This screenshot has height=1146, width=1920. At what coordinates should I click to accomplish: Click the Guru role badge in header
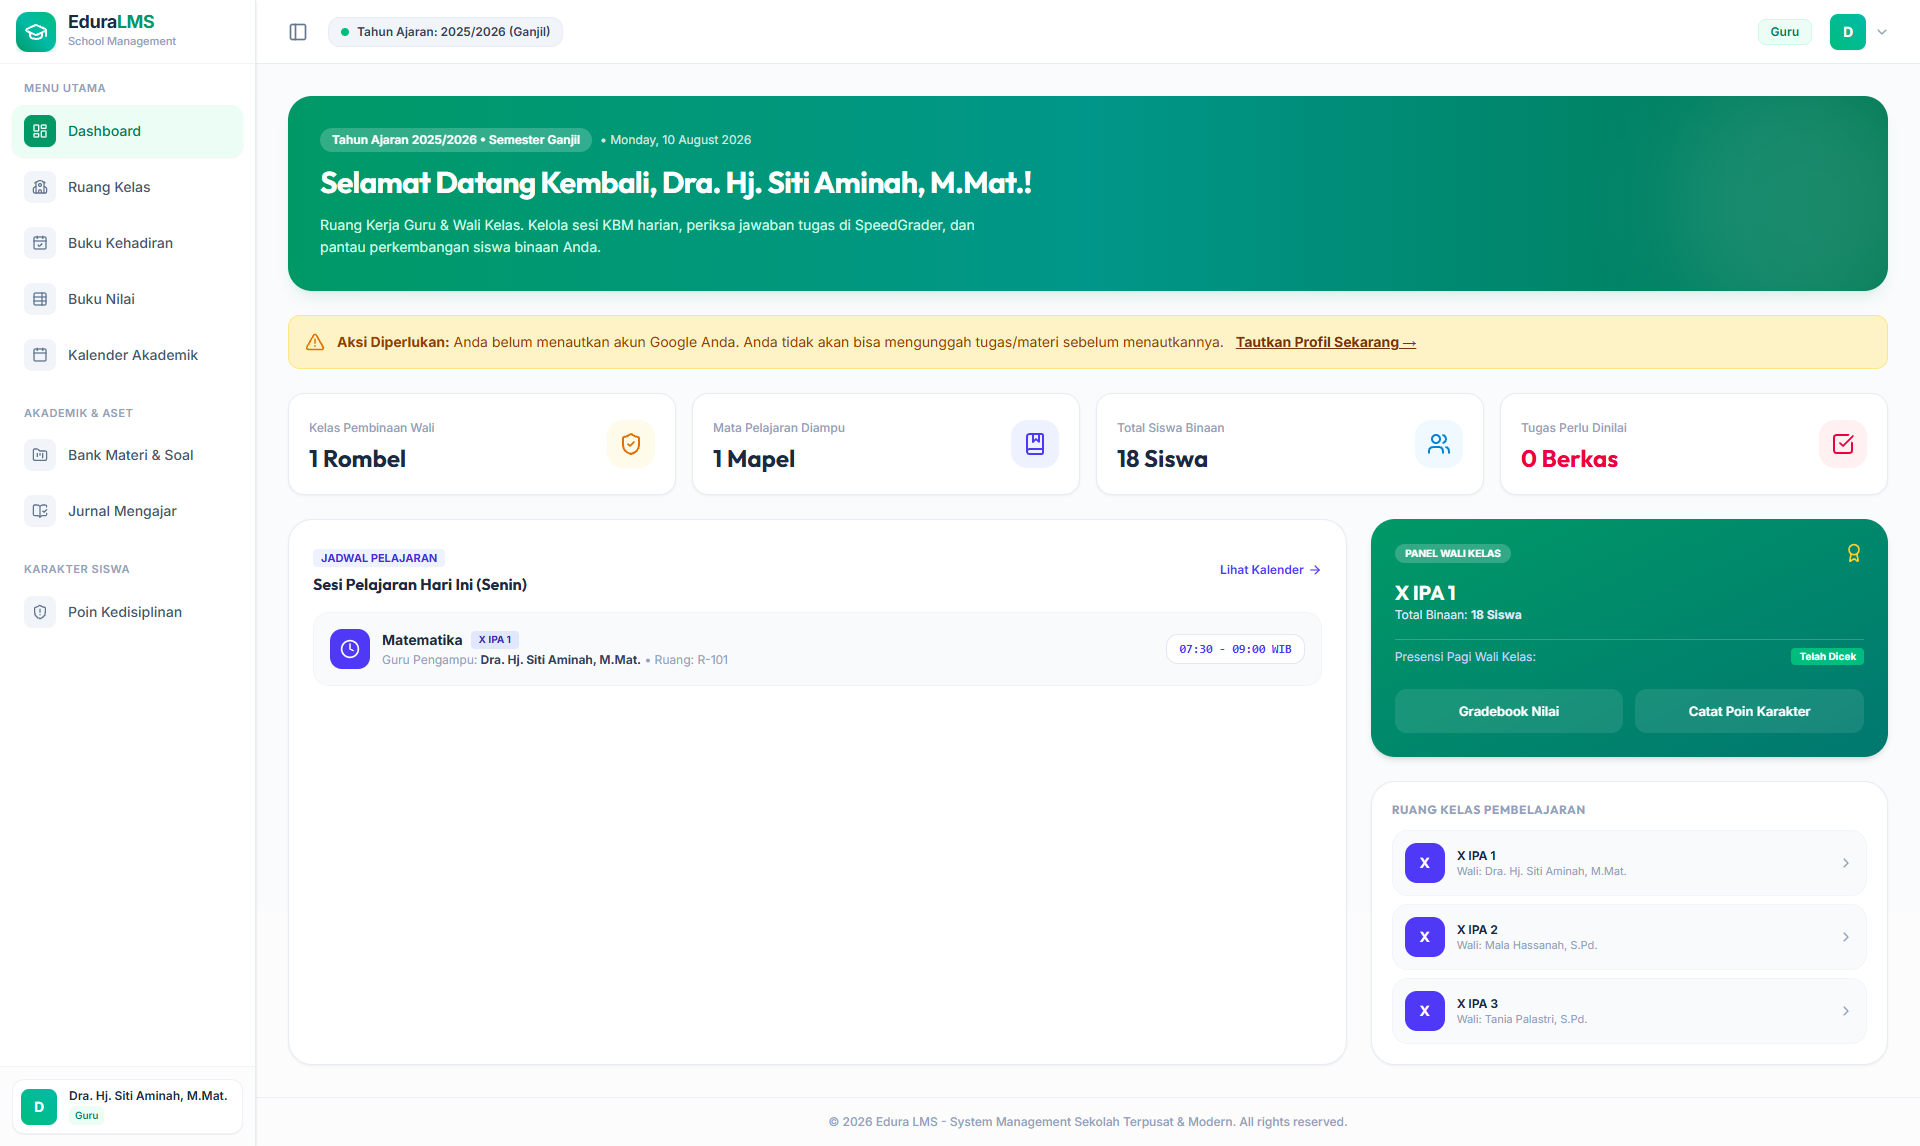(1784, 32)
